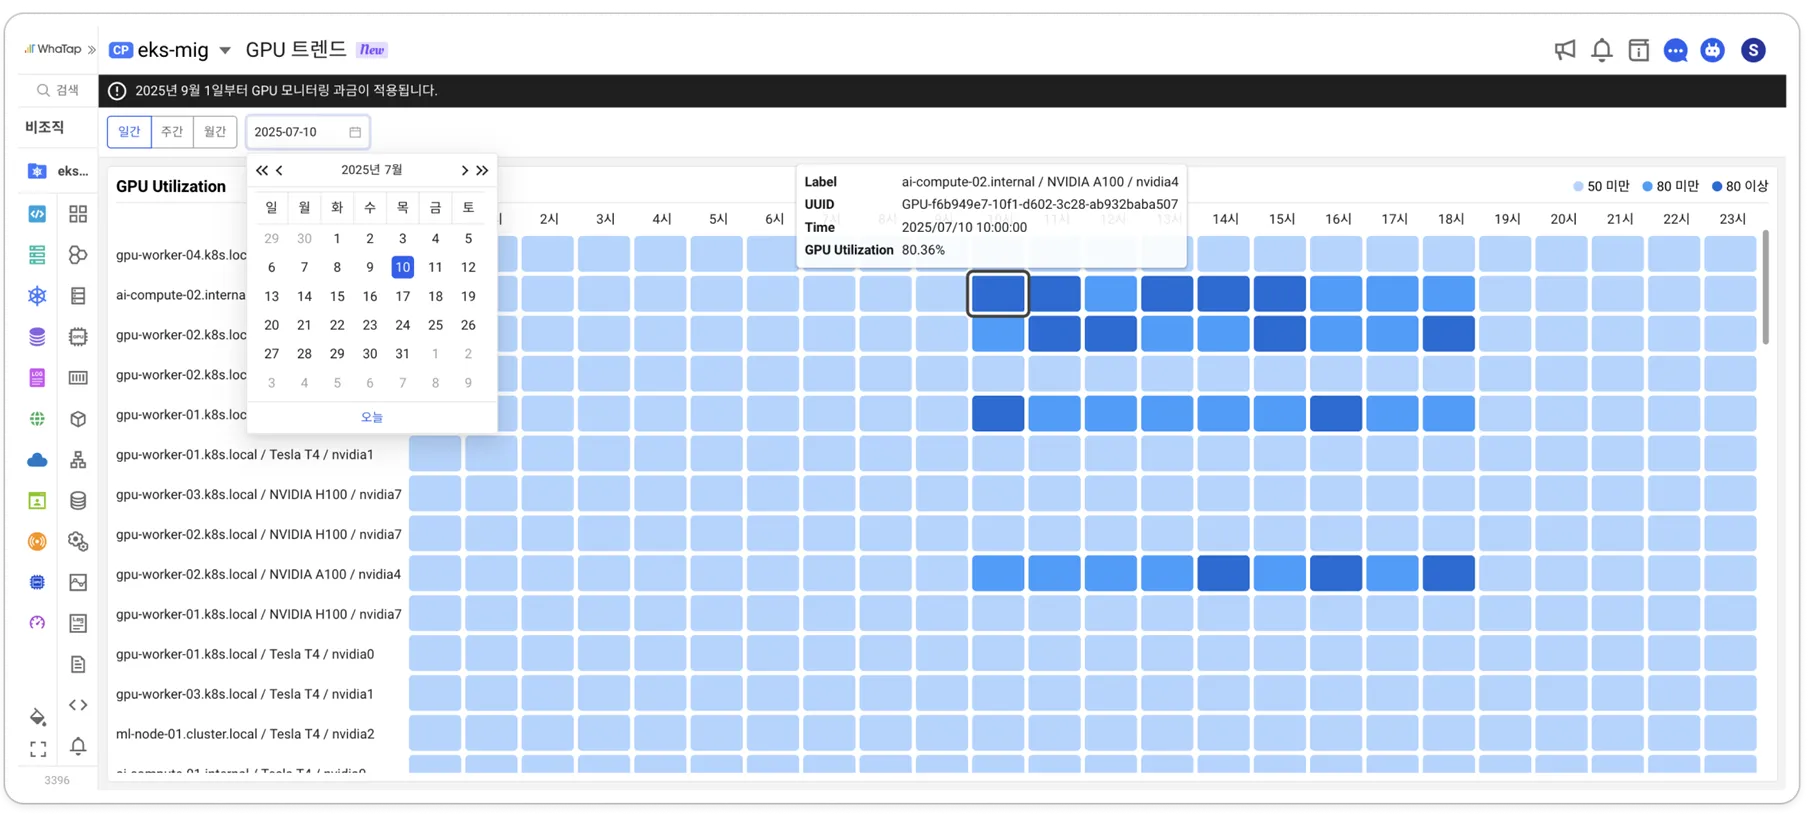This screenshot has width=1808, height=814.
Task: Select highlighted date 10 in calendar
Action: click(402, 267)
